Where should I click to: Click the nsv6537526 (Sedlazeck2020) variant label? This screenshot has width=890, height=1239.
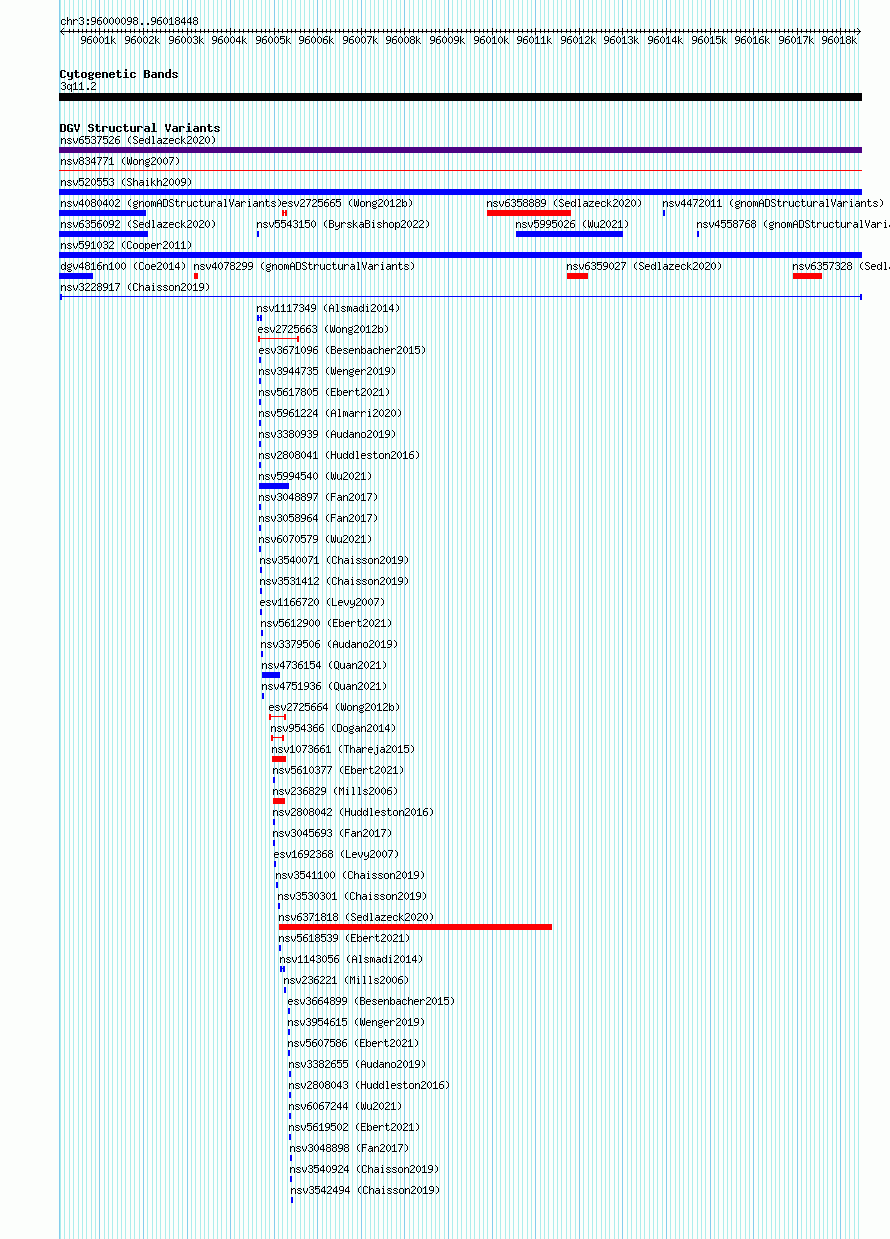point(137,140)
